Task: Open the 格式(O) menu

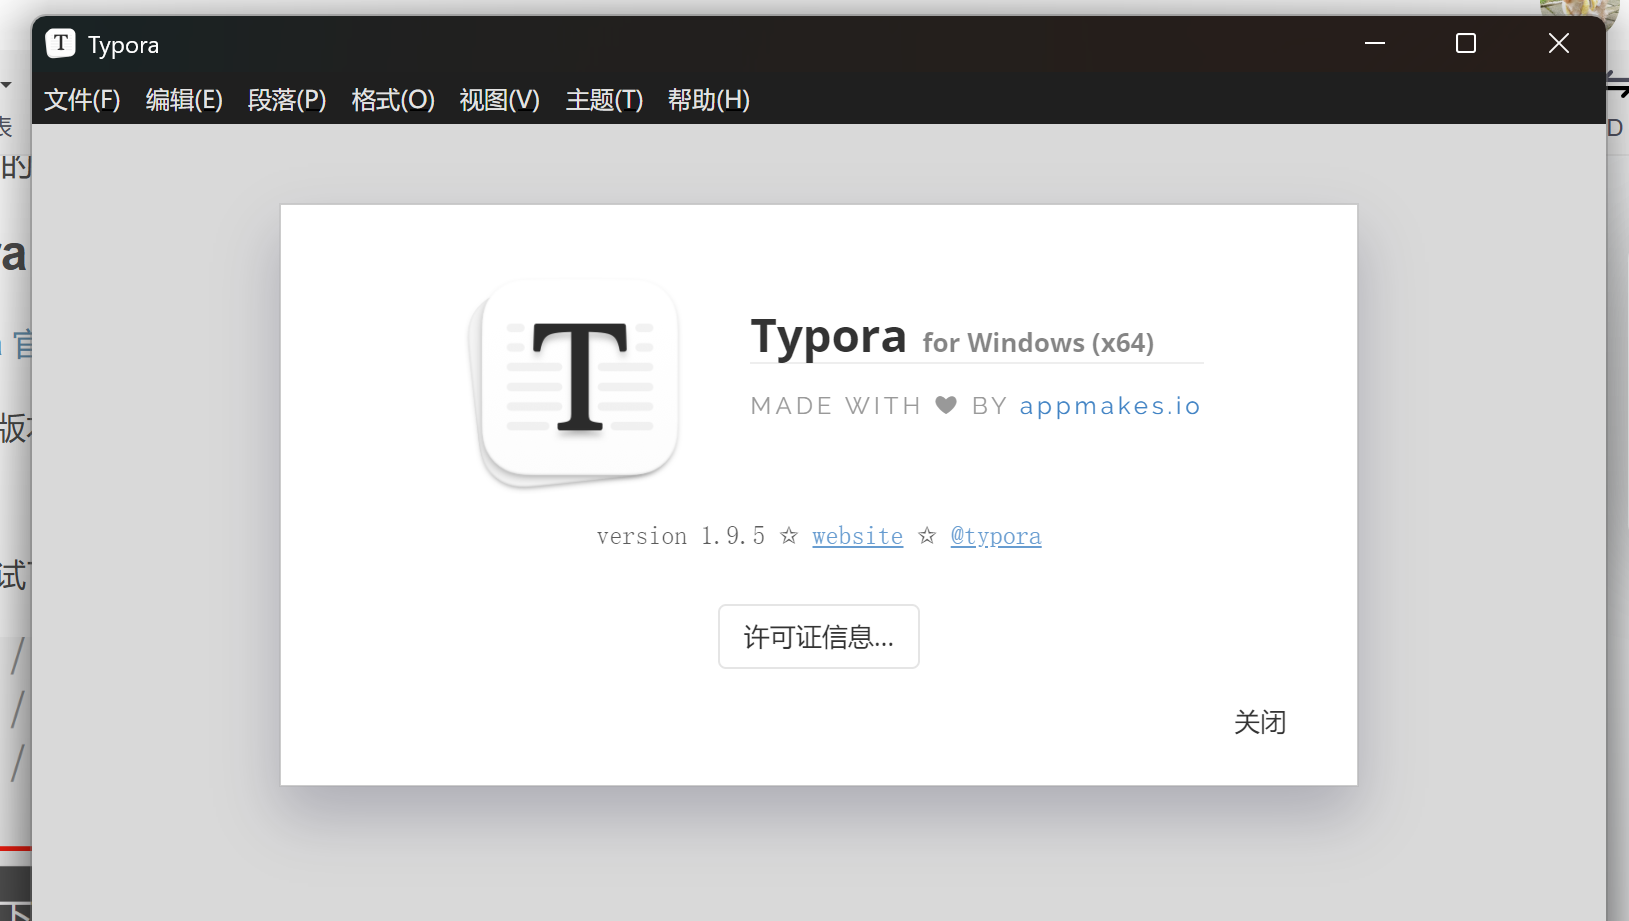Action: pyautogui.click(x=393, y=100)
